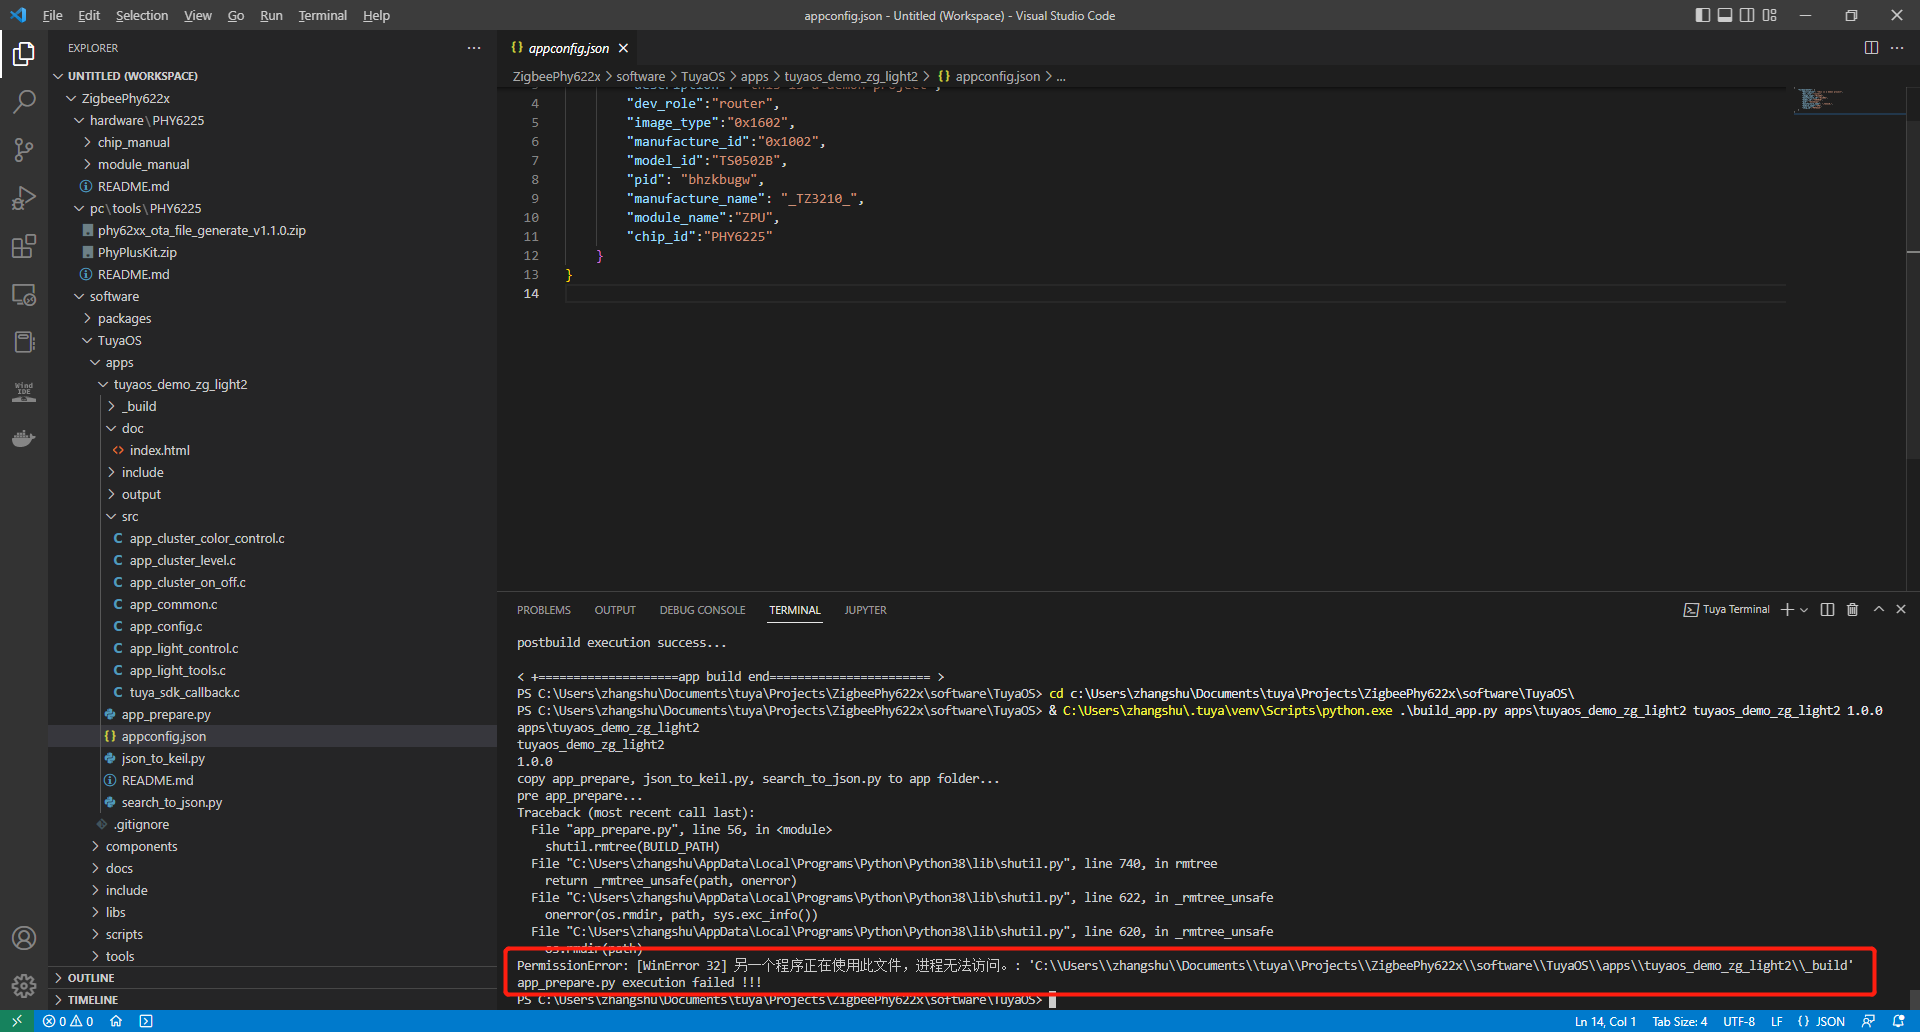Image resolution: width=1920 pixels, height=1032 pixels.
Task: Open Source Control view icon
Action: click(x=24, y=150)
